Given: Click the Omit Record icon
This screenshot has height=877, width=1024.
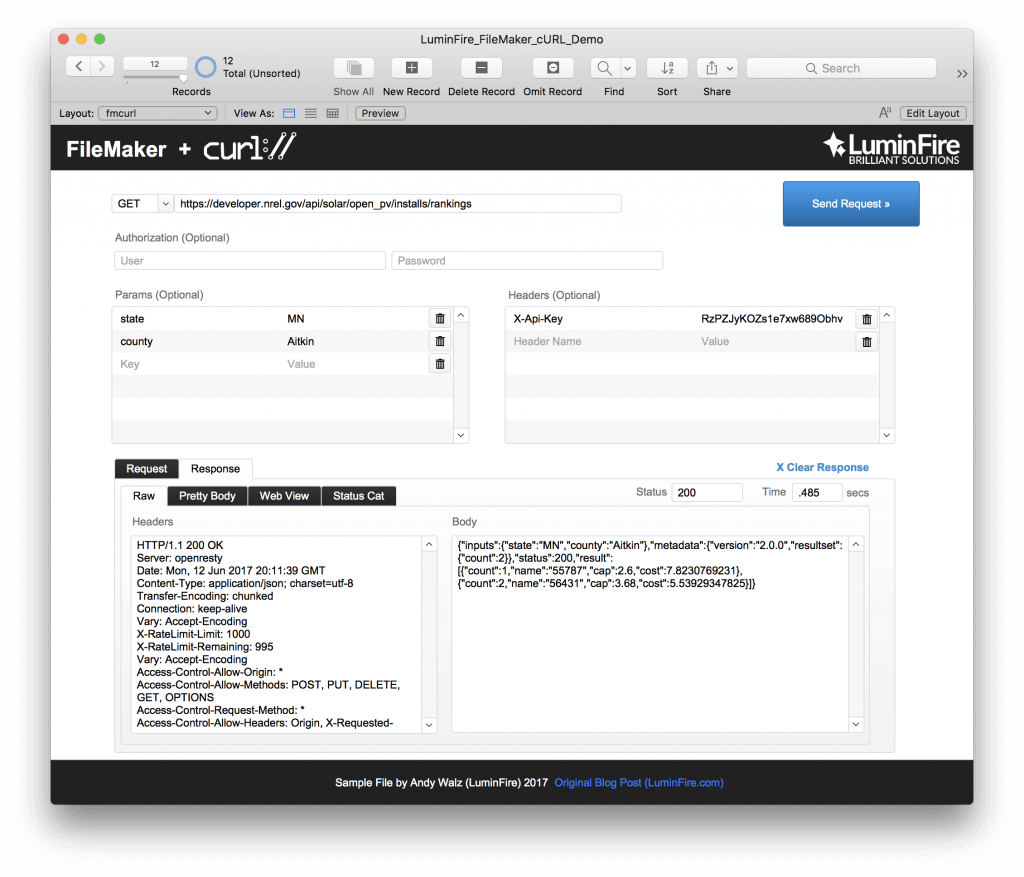Looking at the screenshot, I should pyautogui.click(x=552, y=68).
